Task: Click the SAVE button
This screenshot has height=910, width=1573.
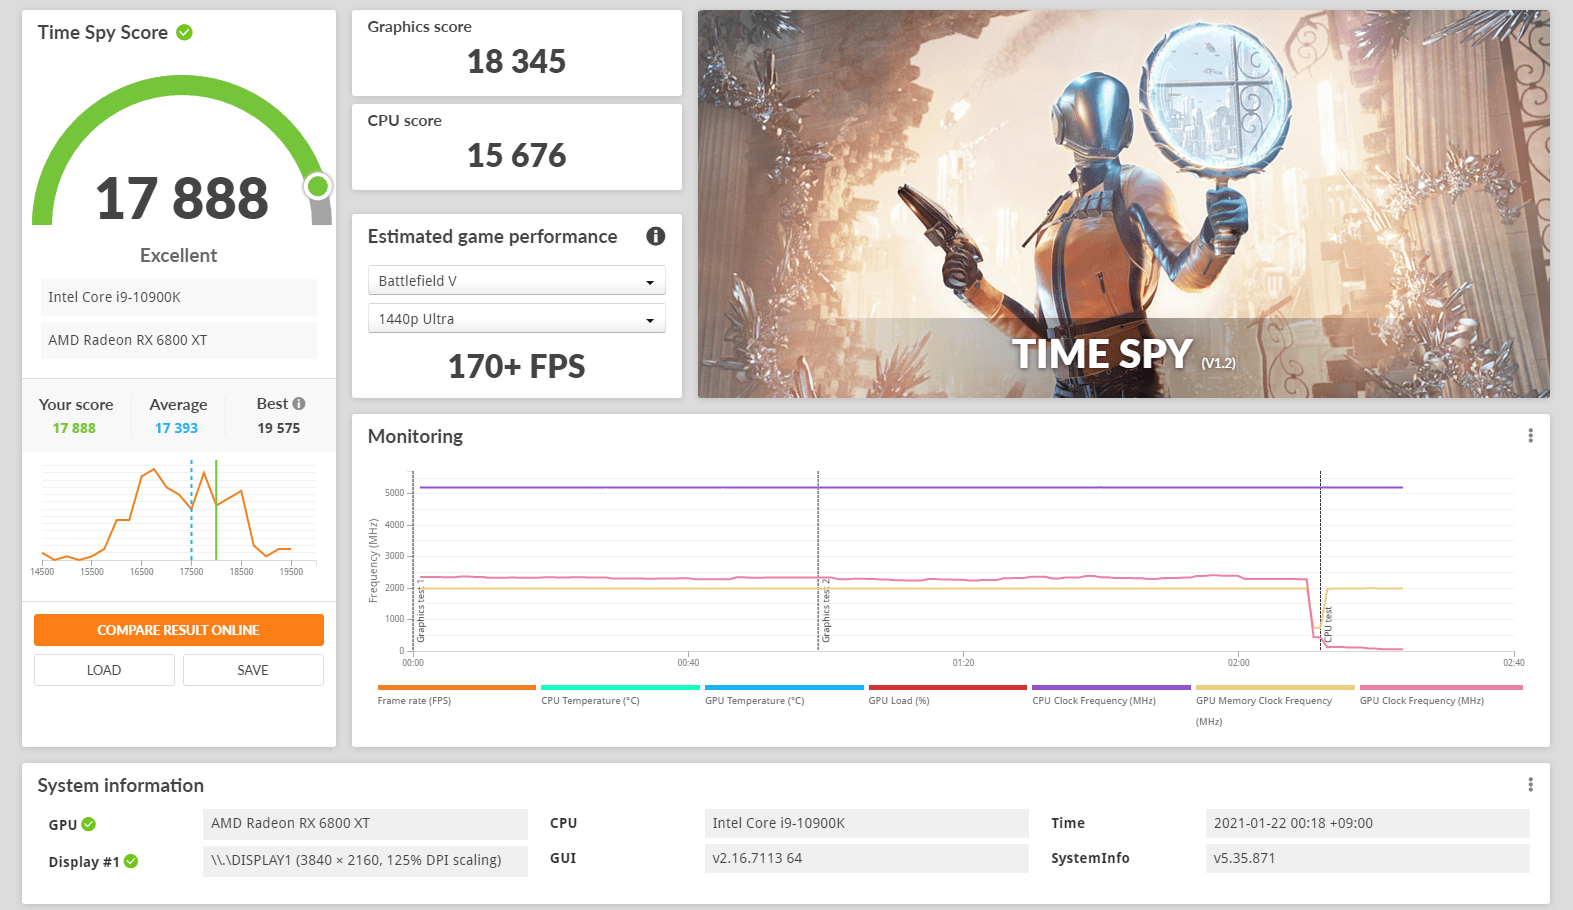Action: 253,670
